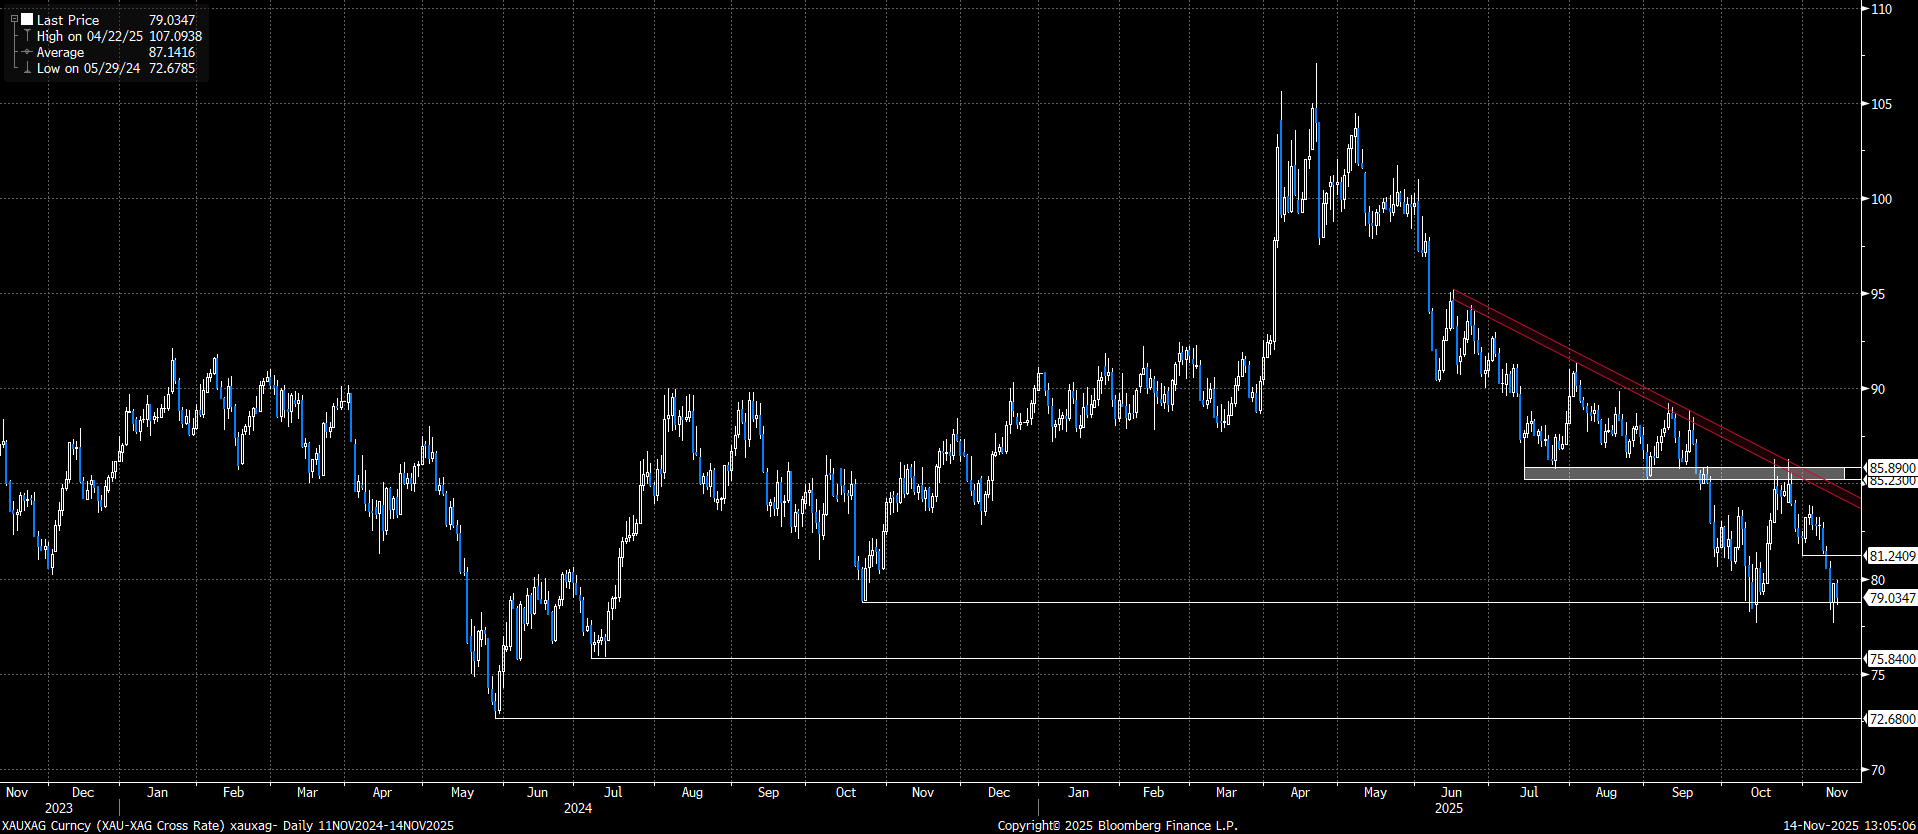Click the High marker icon in legend

tap(27, 36)
